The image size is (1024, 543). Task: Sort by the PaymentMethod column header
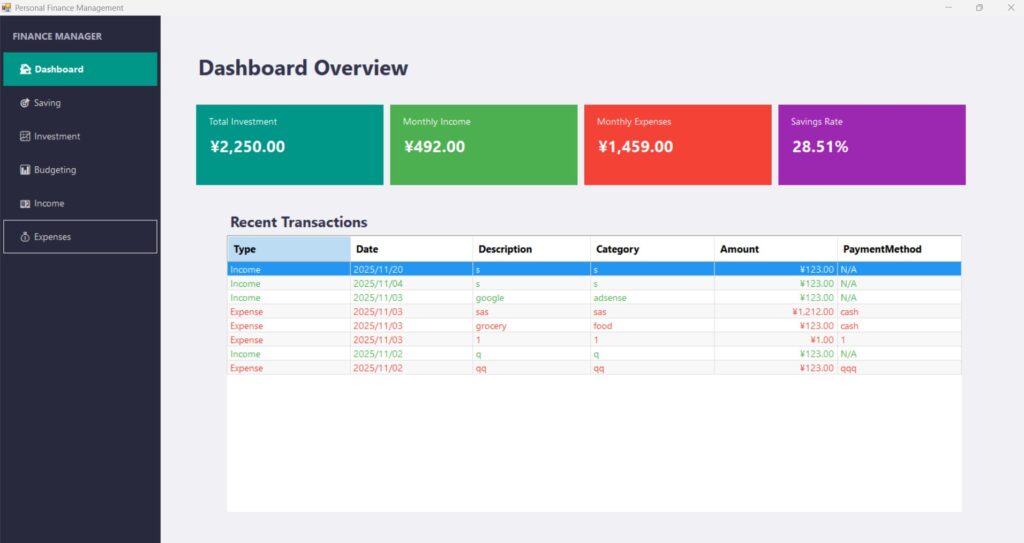tap(899, 249)
